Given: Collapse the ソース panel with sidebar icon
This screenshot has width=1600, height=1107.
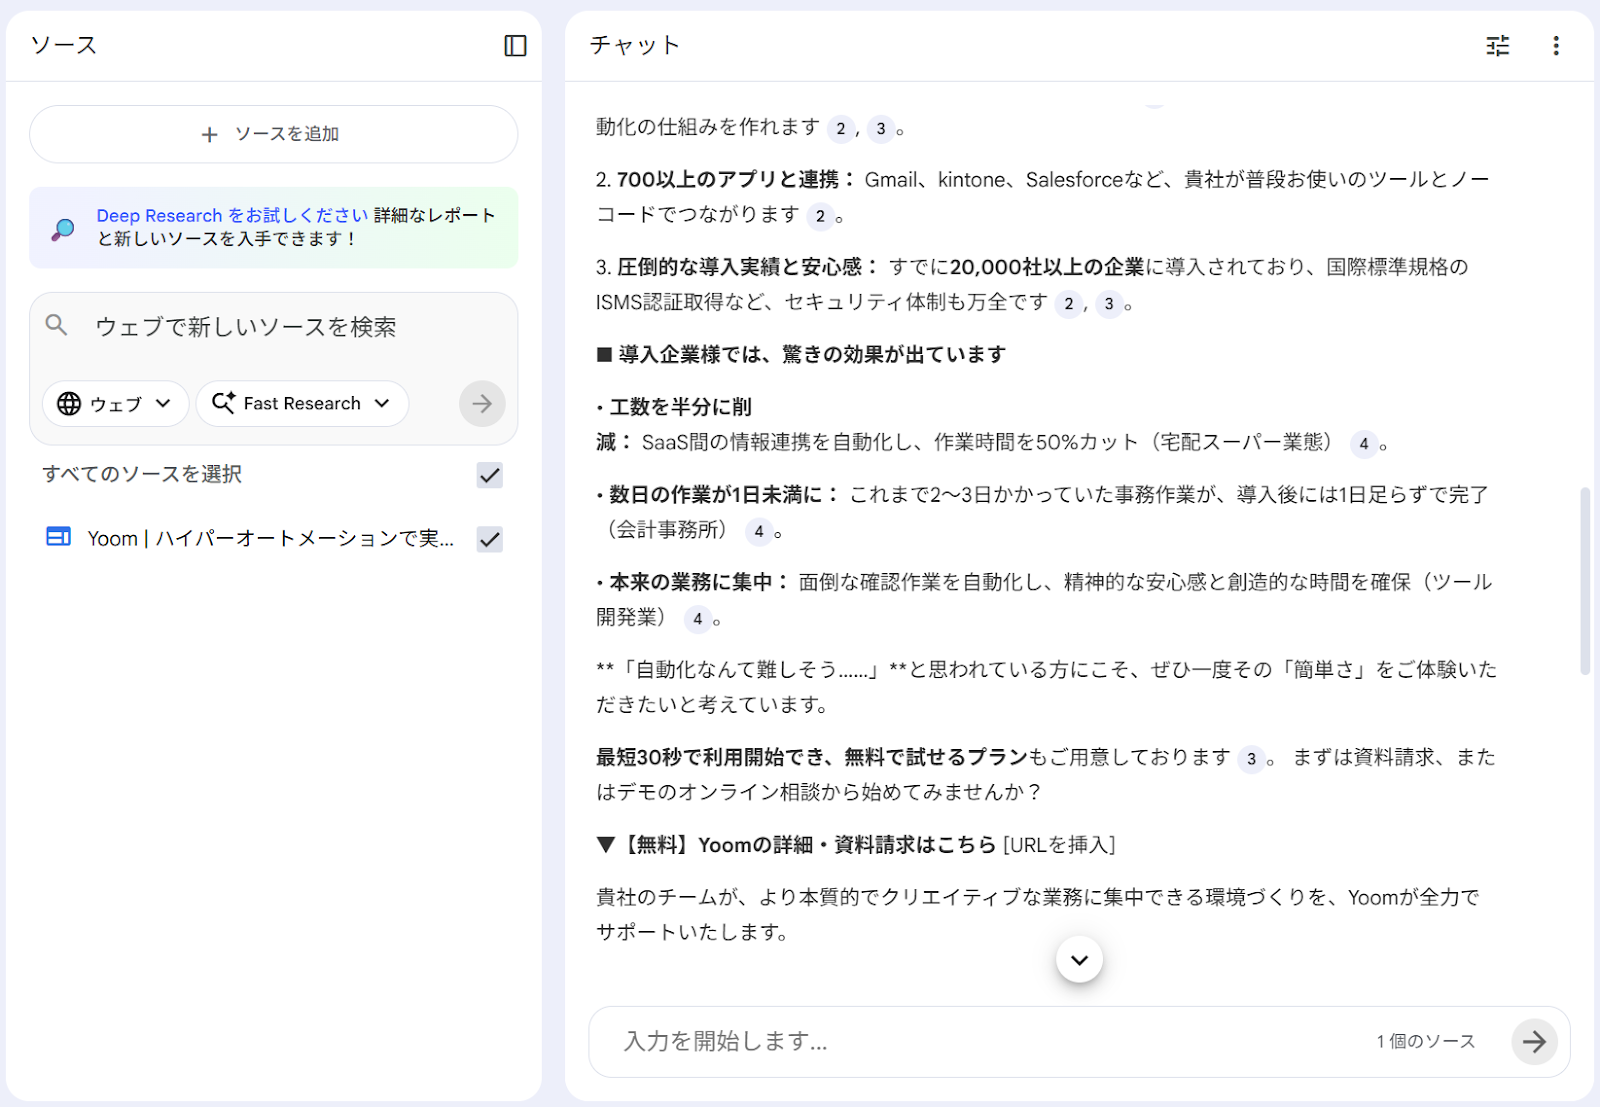Looking at the screenshot, I should [x=515, y=46].
